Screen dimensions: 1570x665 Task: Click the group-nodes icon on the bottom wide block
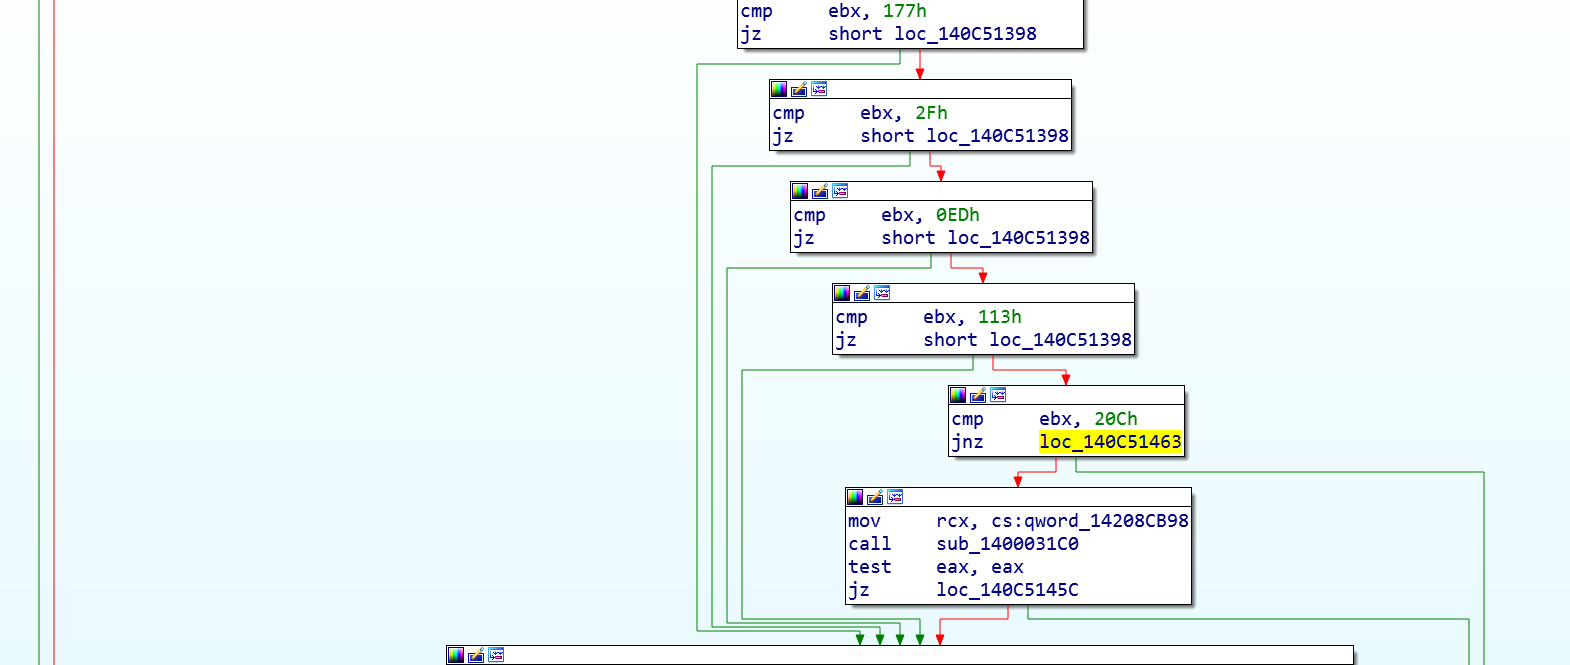coord(496,655)
